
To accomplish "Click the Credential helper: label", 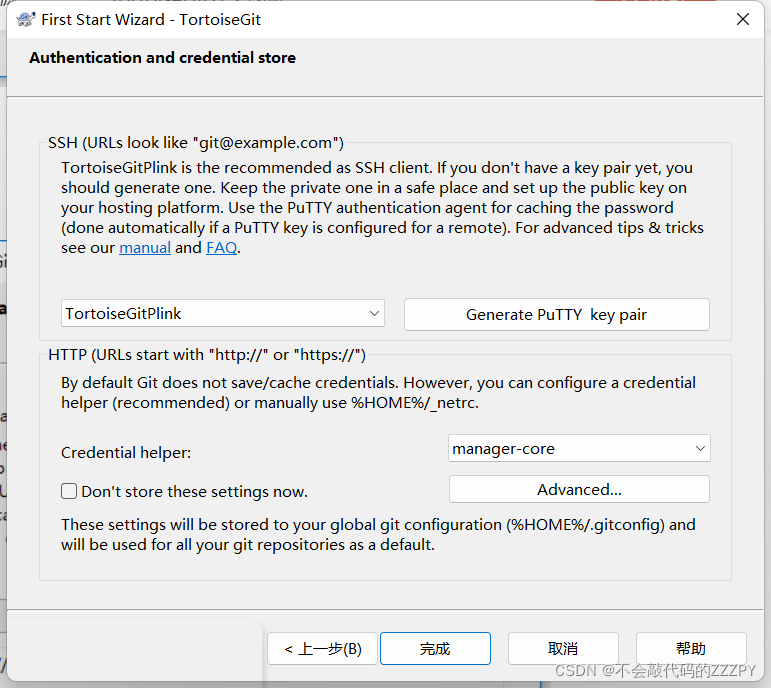I will (126, 452).
